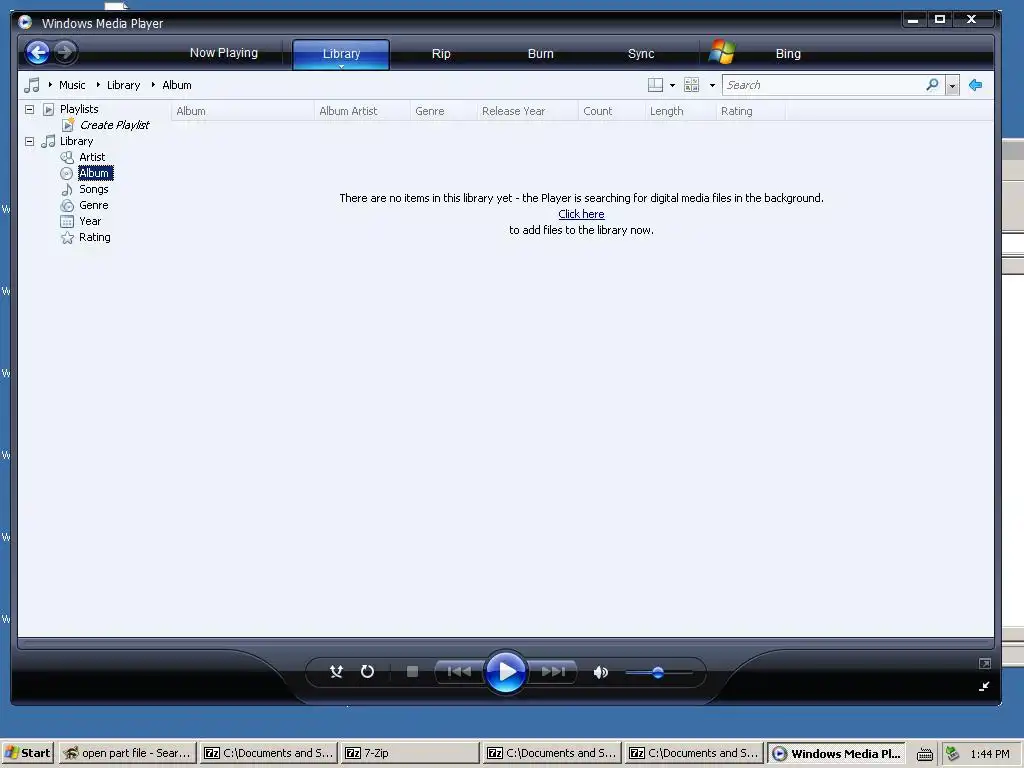Click the 'Click here' link
1024x768 pixels.
pyautogui.click(x=581, y=214)
